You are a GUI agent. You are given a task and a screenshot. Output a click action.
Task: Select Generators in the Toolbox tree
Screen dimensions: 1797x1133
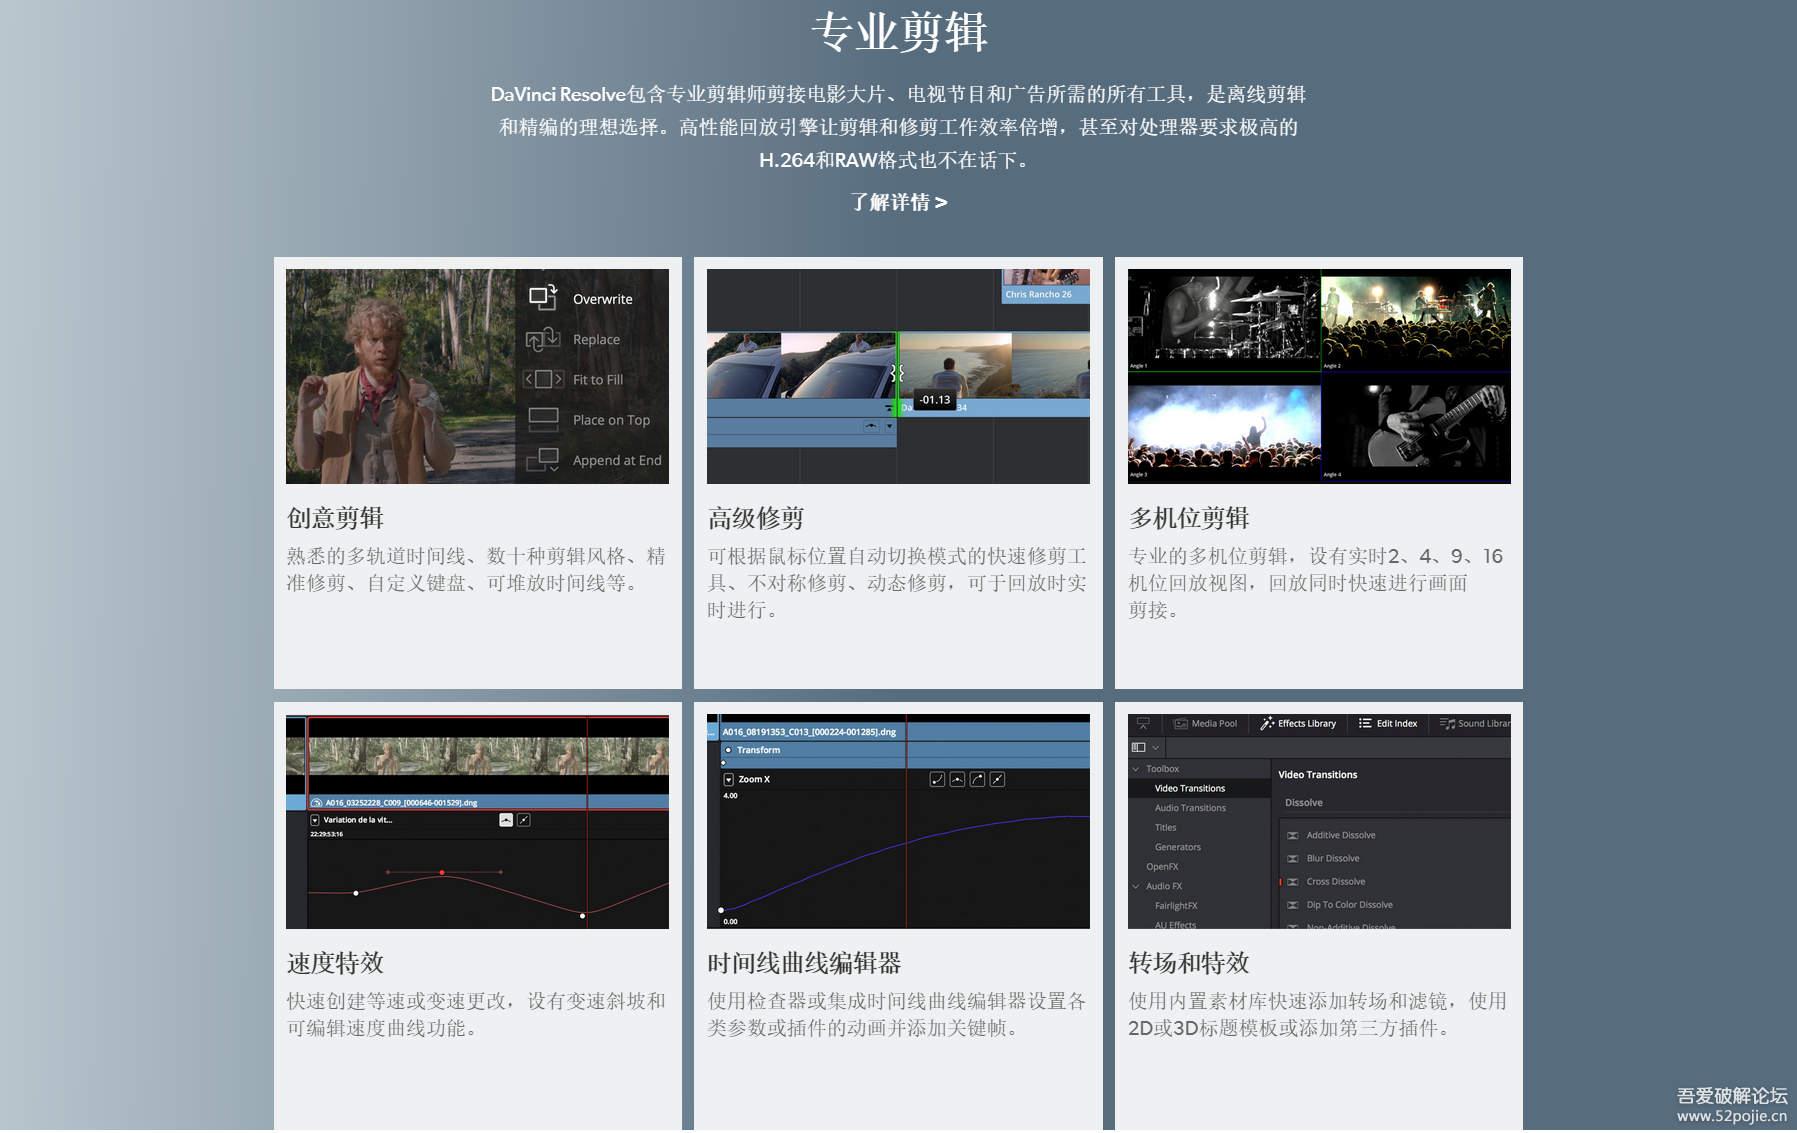[x=1178, y=847]
